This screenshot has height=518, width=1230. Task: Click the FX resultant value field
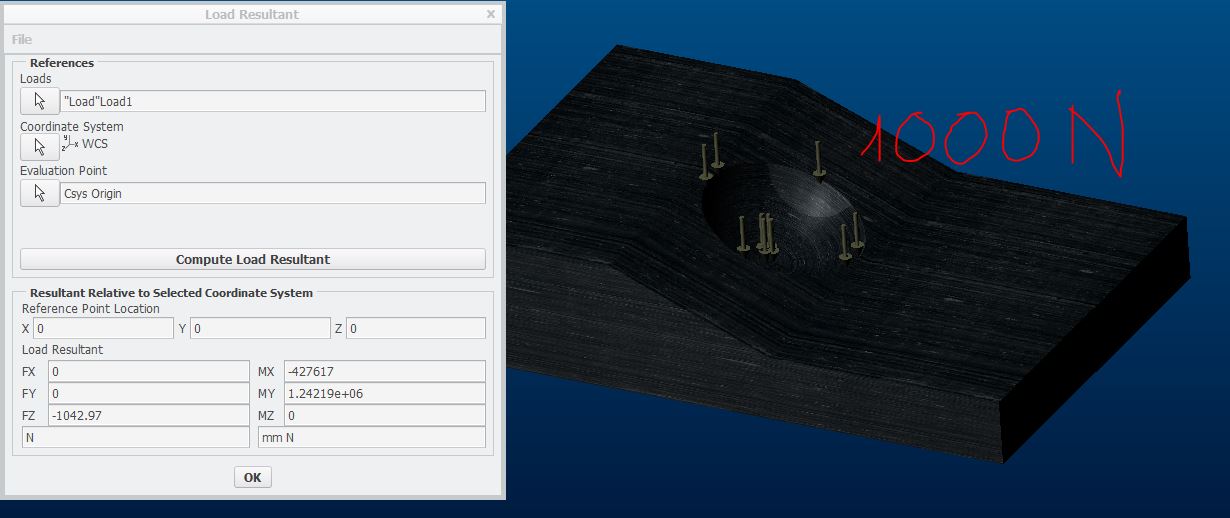pyautogui.click(x=149, y=371)
